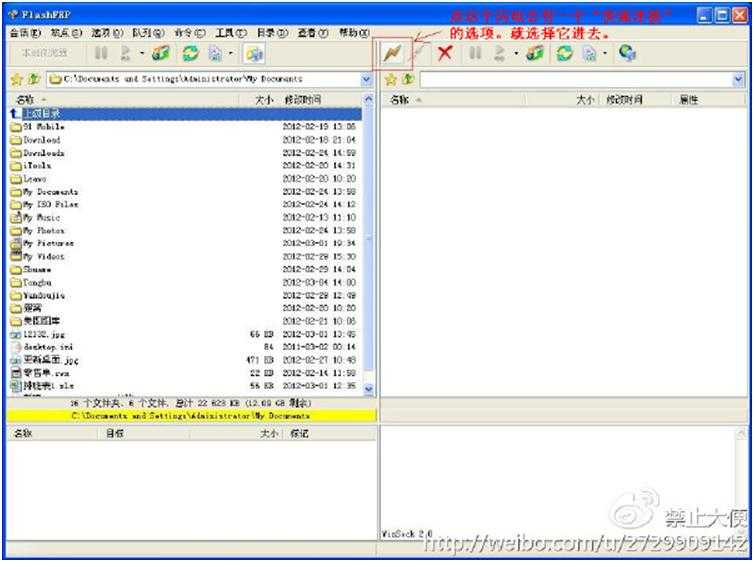Click the folder icon of the iTools row
The image size is (754, 562).
[x=16, y=166]
